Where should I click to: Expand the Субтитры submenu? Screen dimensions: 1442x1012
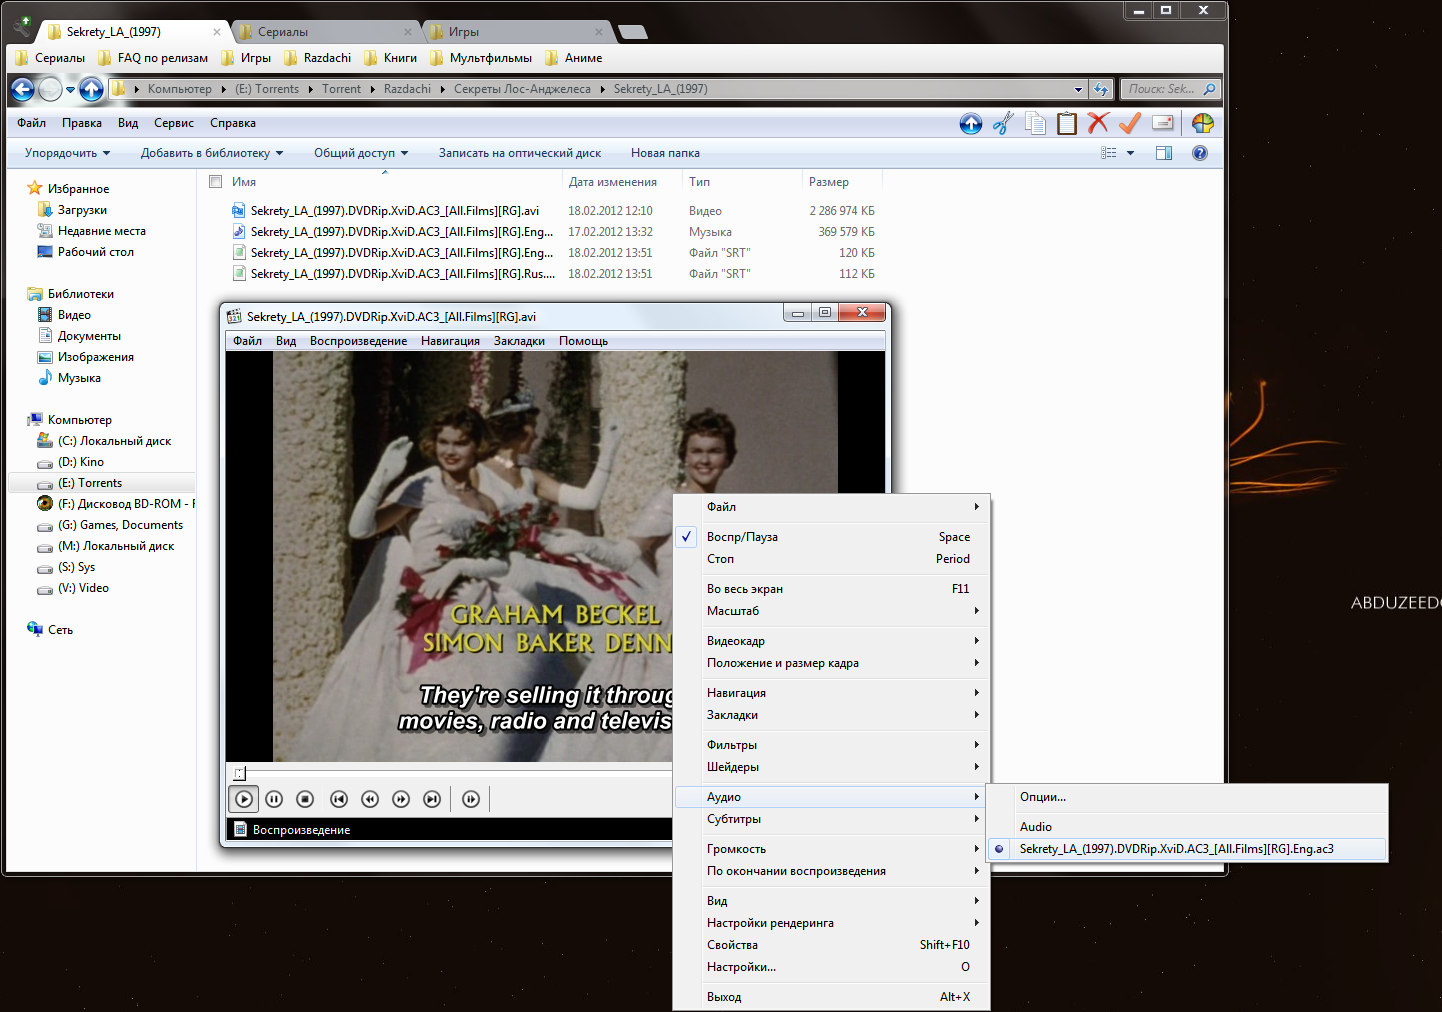pyautogui.click(x=832, y=819)
